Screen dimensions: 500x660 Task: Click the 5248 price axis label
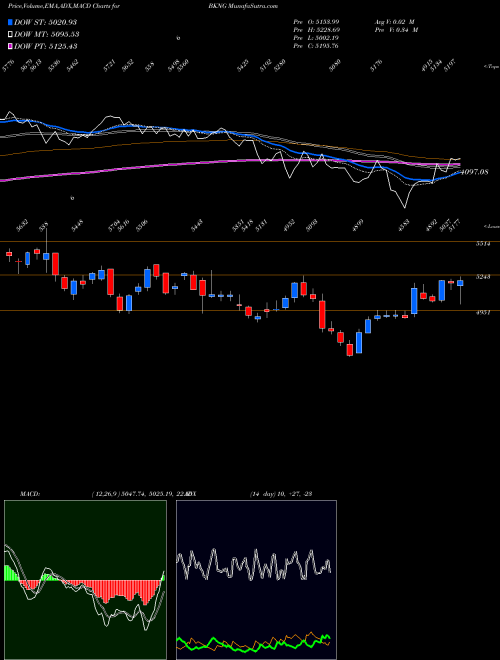[483, 277]
